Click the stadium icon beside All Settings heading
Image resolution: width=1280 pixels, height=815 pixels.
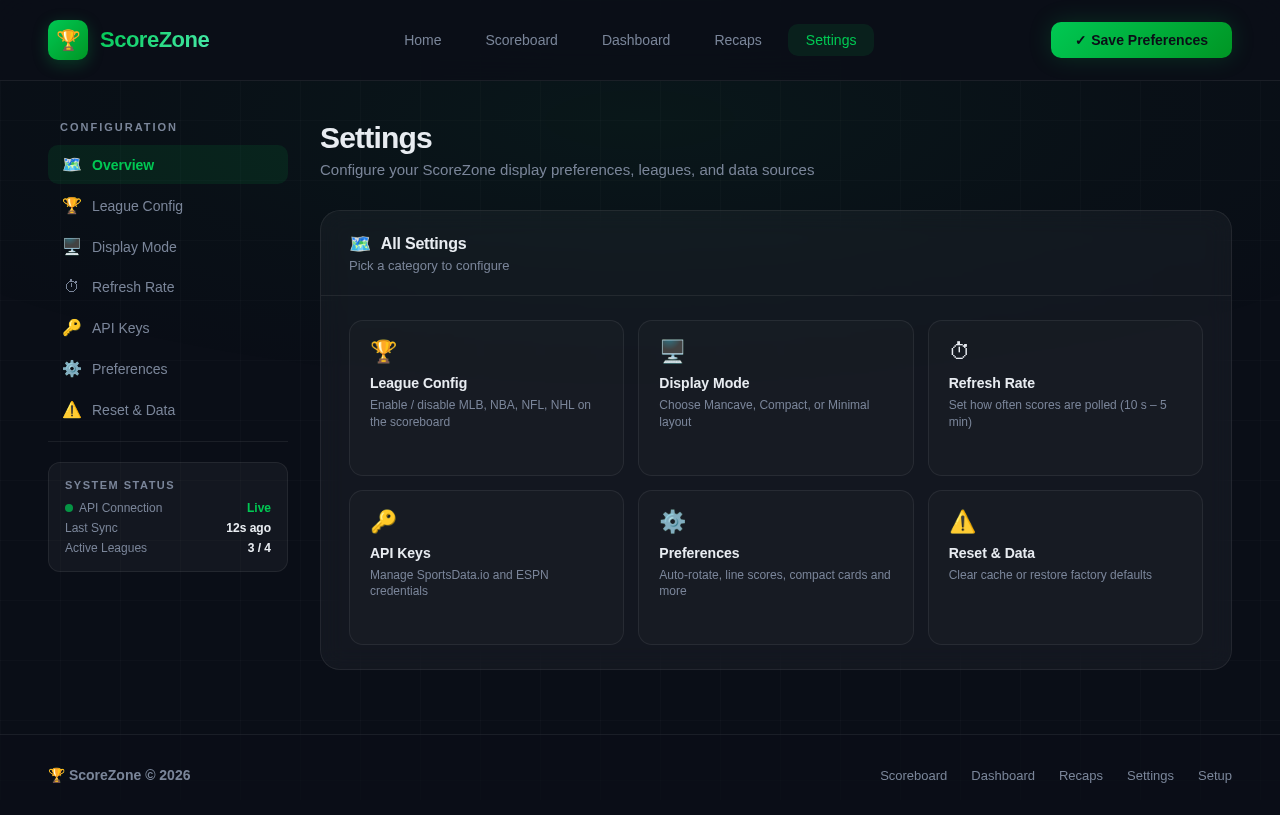(x=360, y=243)
